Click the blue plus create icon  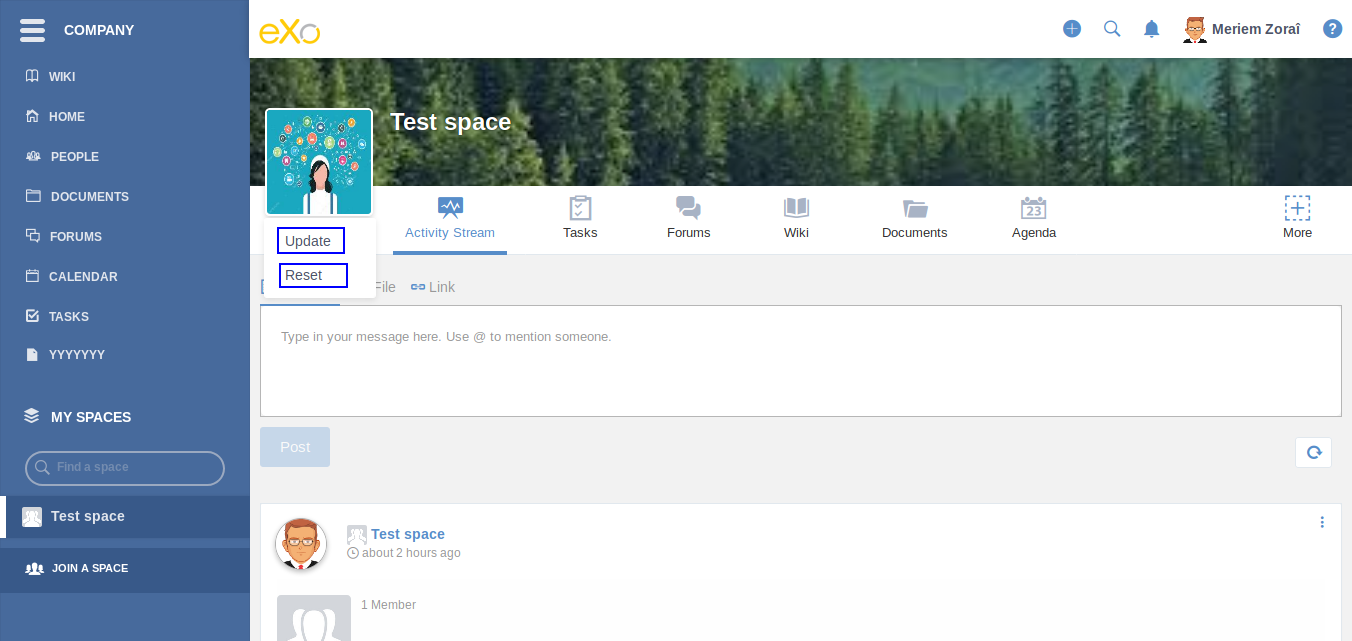click(1072, 29)
